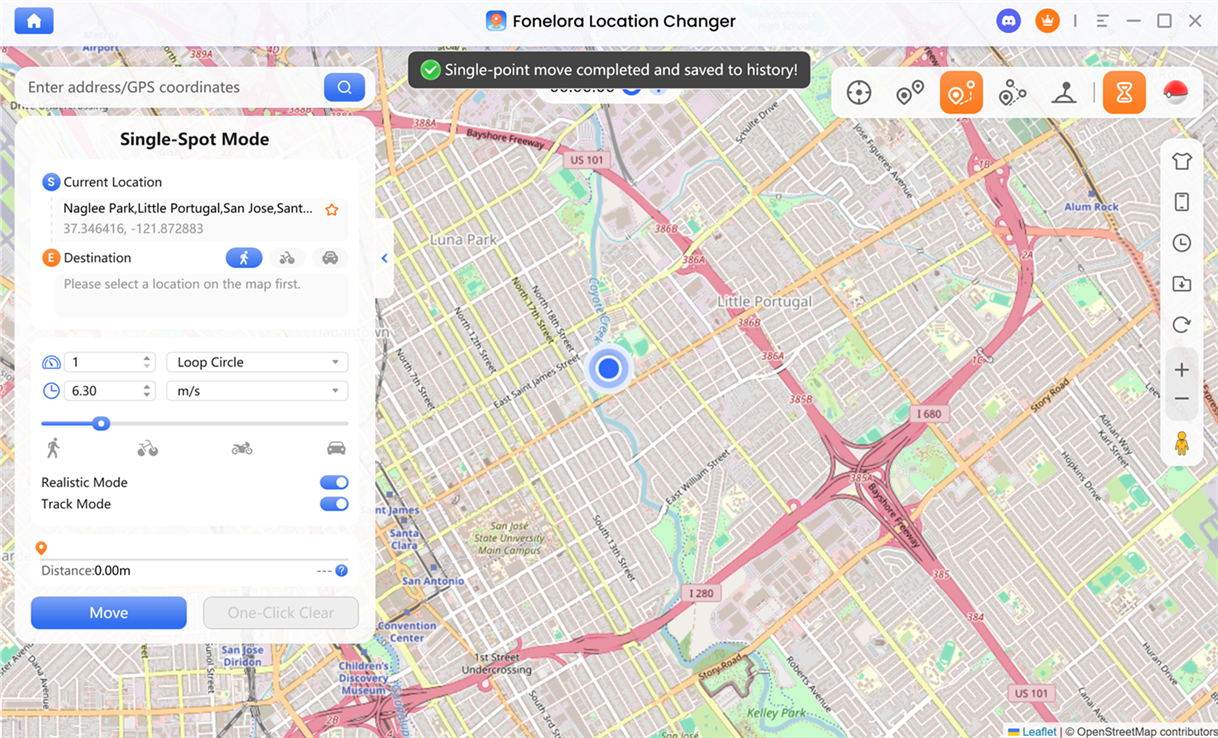1218x738 pixels.
Task: Select the multi-spot route mode icon
Action: [x=1012, y=93]
